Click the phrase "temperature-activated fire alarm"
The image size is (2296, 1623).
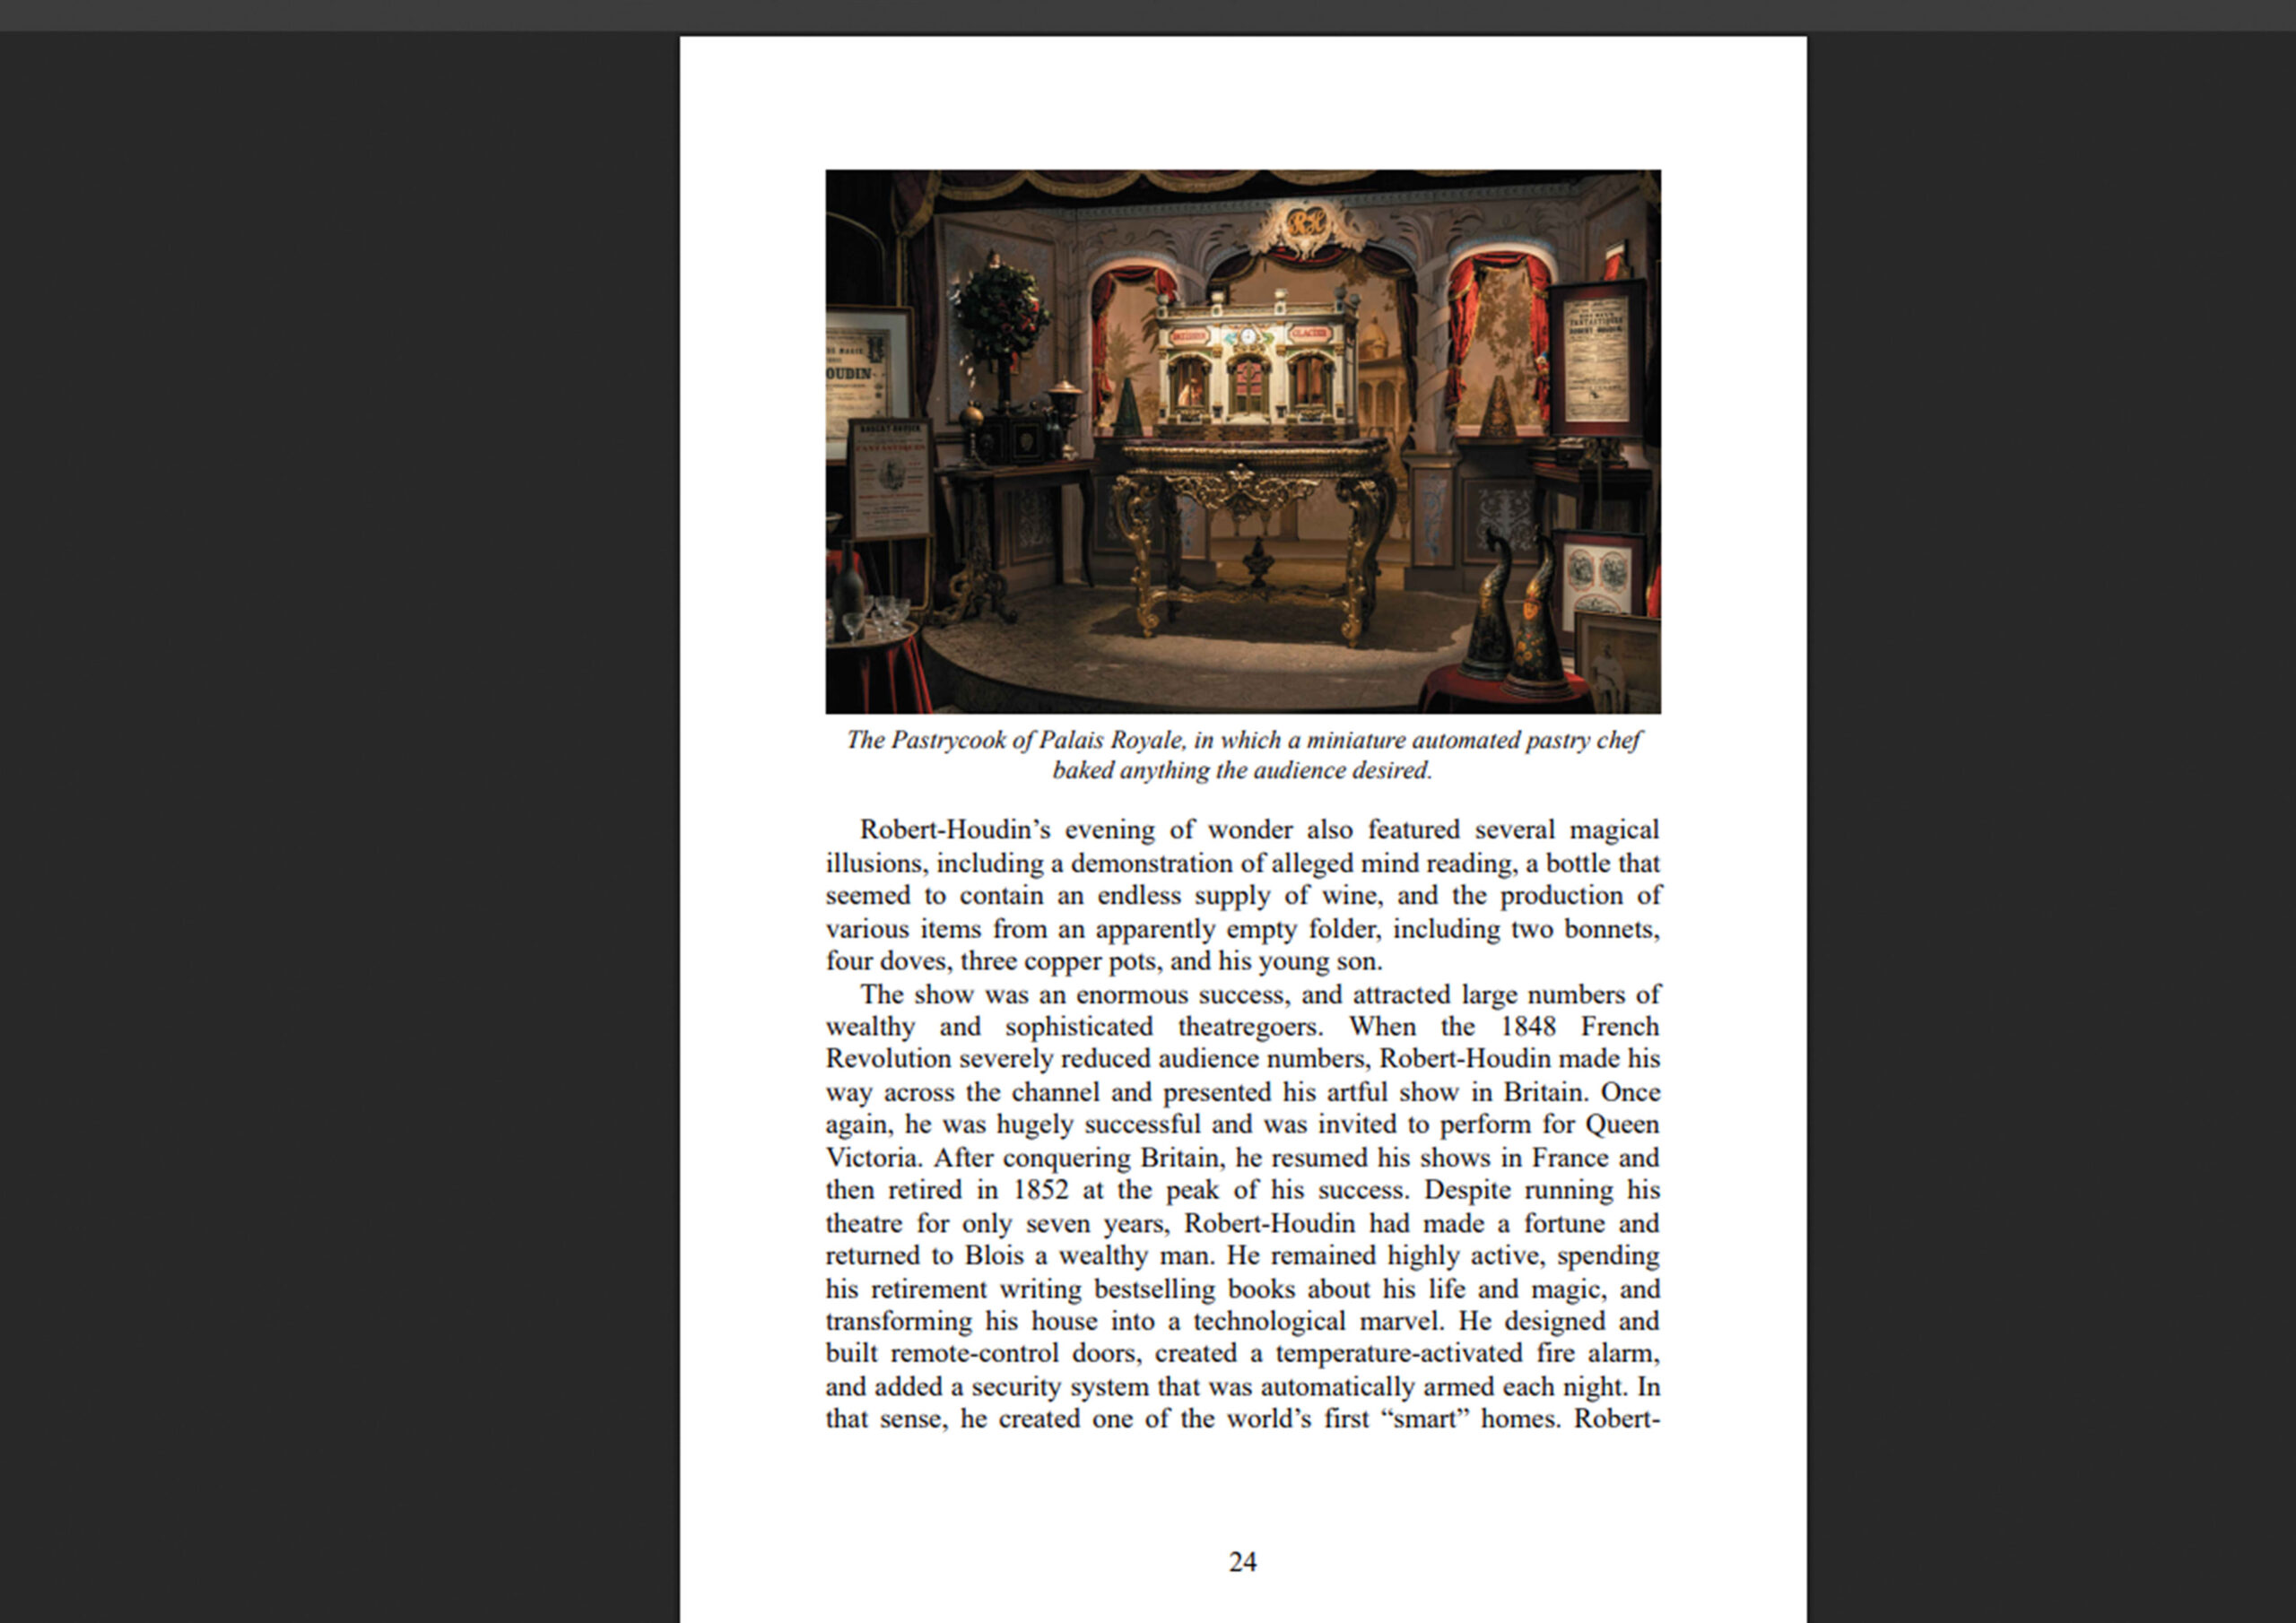click(1467, 1354)
